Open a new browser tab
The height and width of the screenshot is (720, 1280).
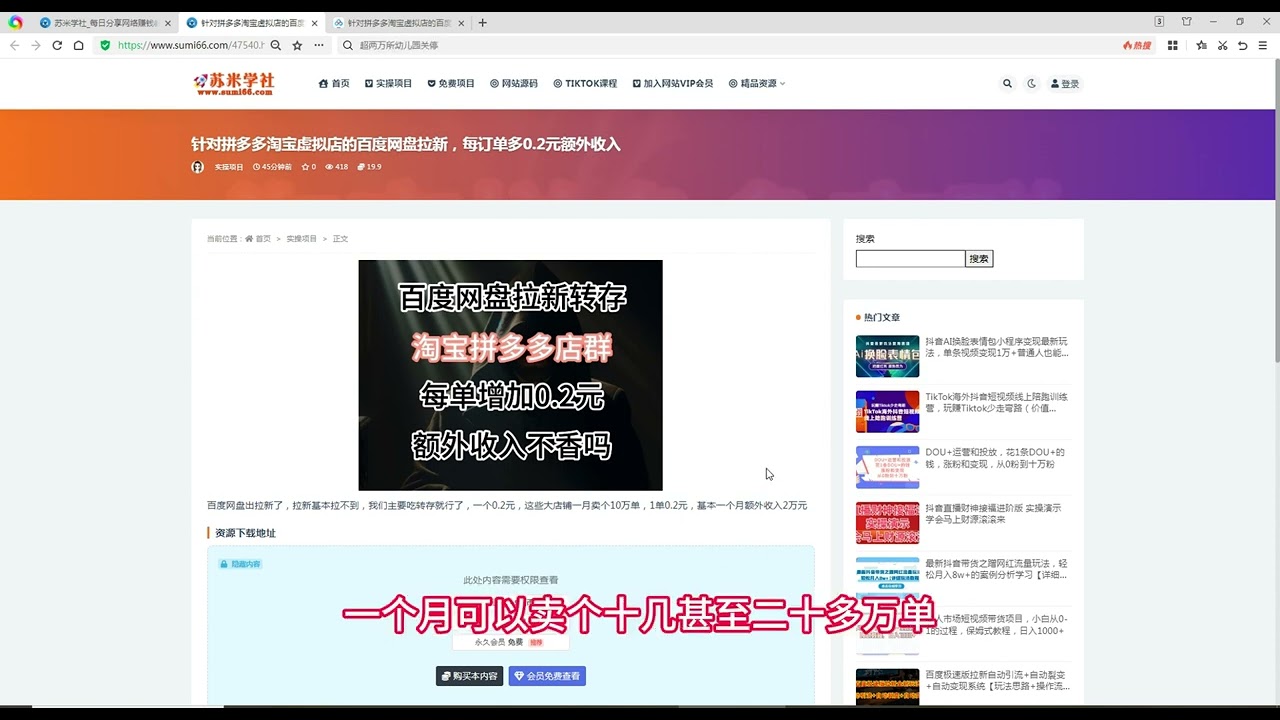pos(483,22)
